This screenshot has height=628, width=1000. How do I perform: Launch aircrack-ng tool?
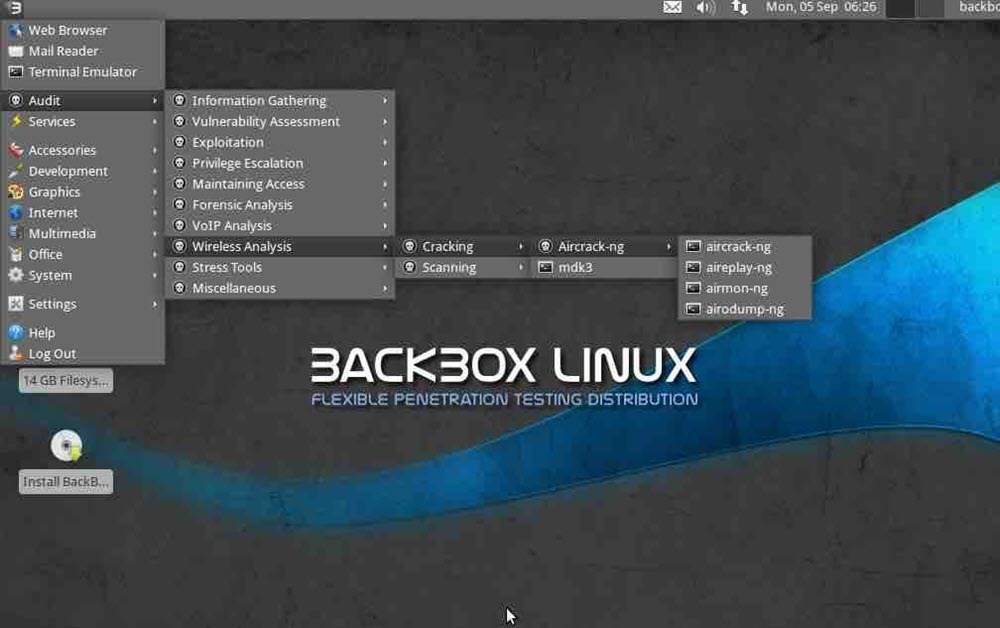pyautogui.click(x=745, y=246)
